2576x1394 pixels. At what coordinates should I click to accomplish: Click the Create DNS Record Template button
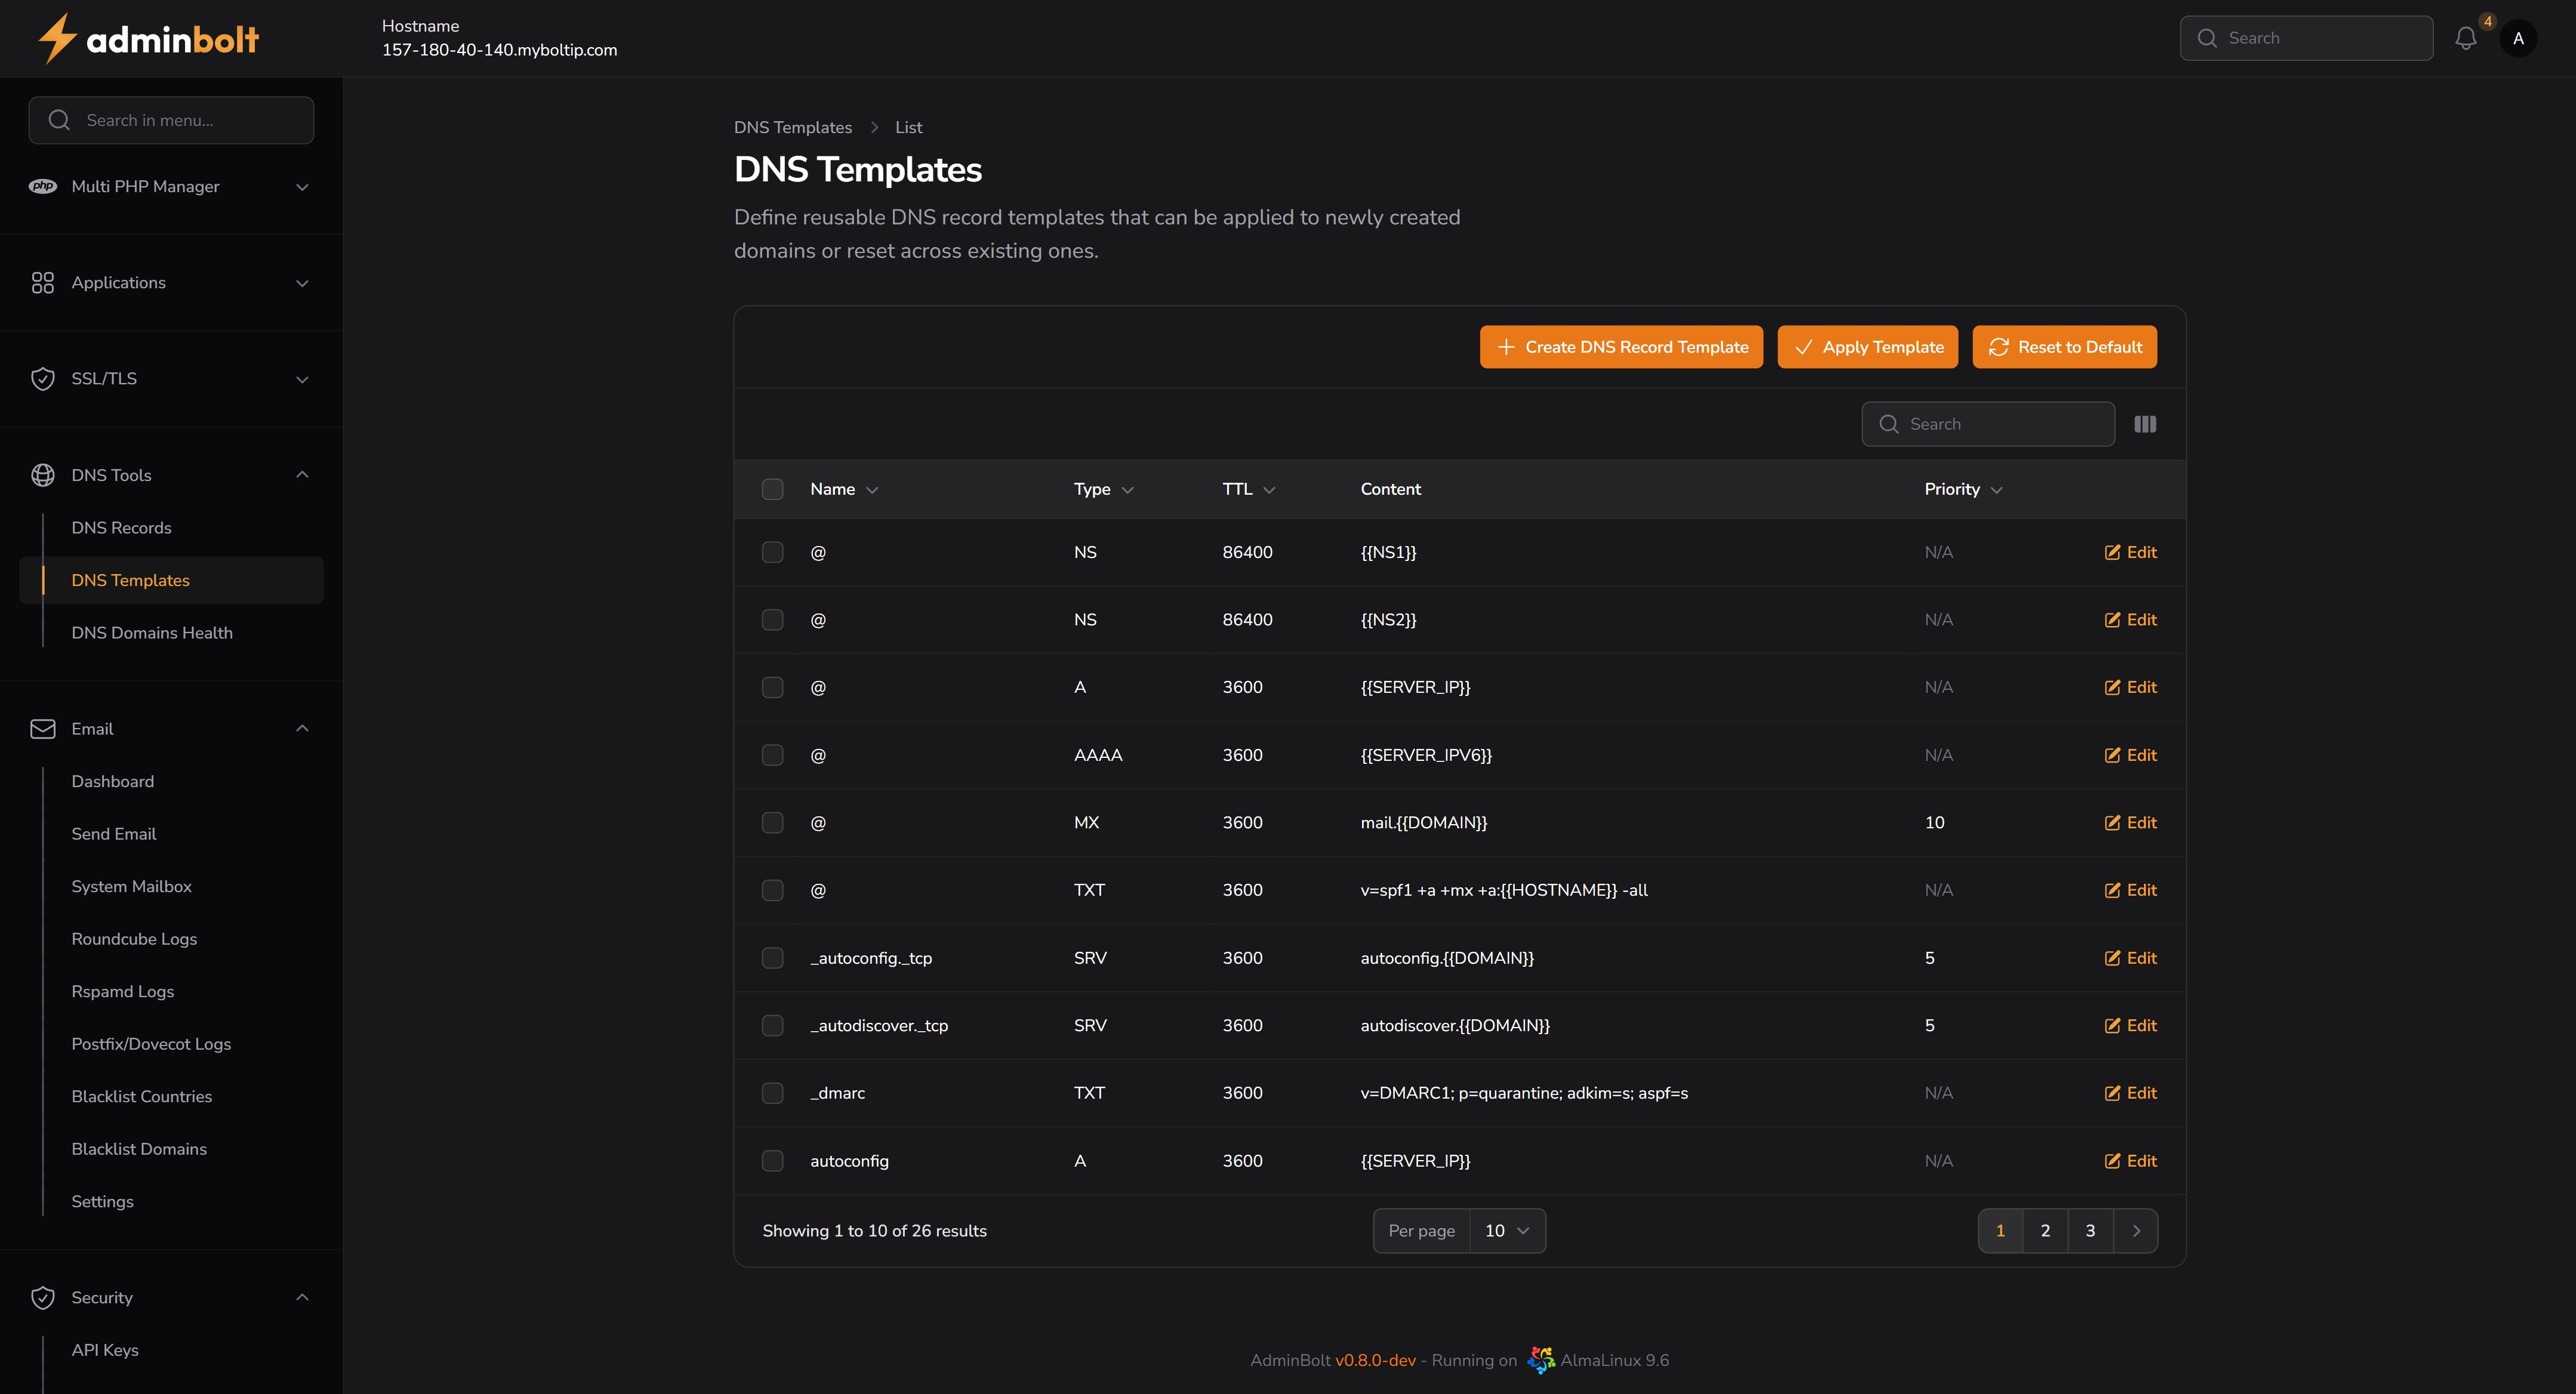coord(1621,346)
